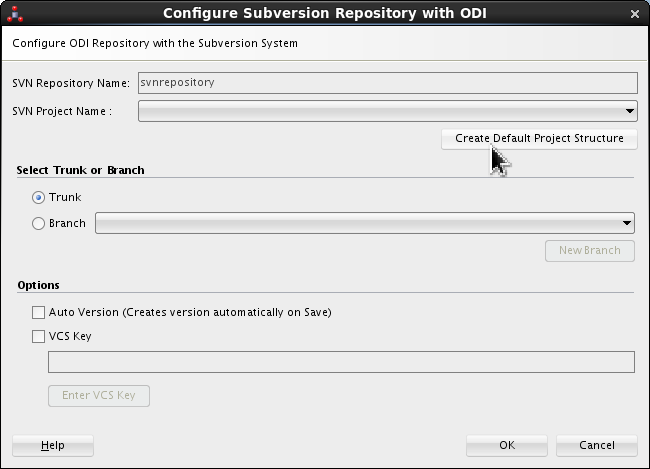Select the Branch radio button
Image resolution: width=650 pixels, height=469 pixels.
click(x=39, y=224)
